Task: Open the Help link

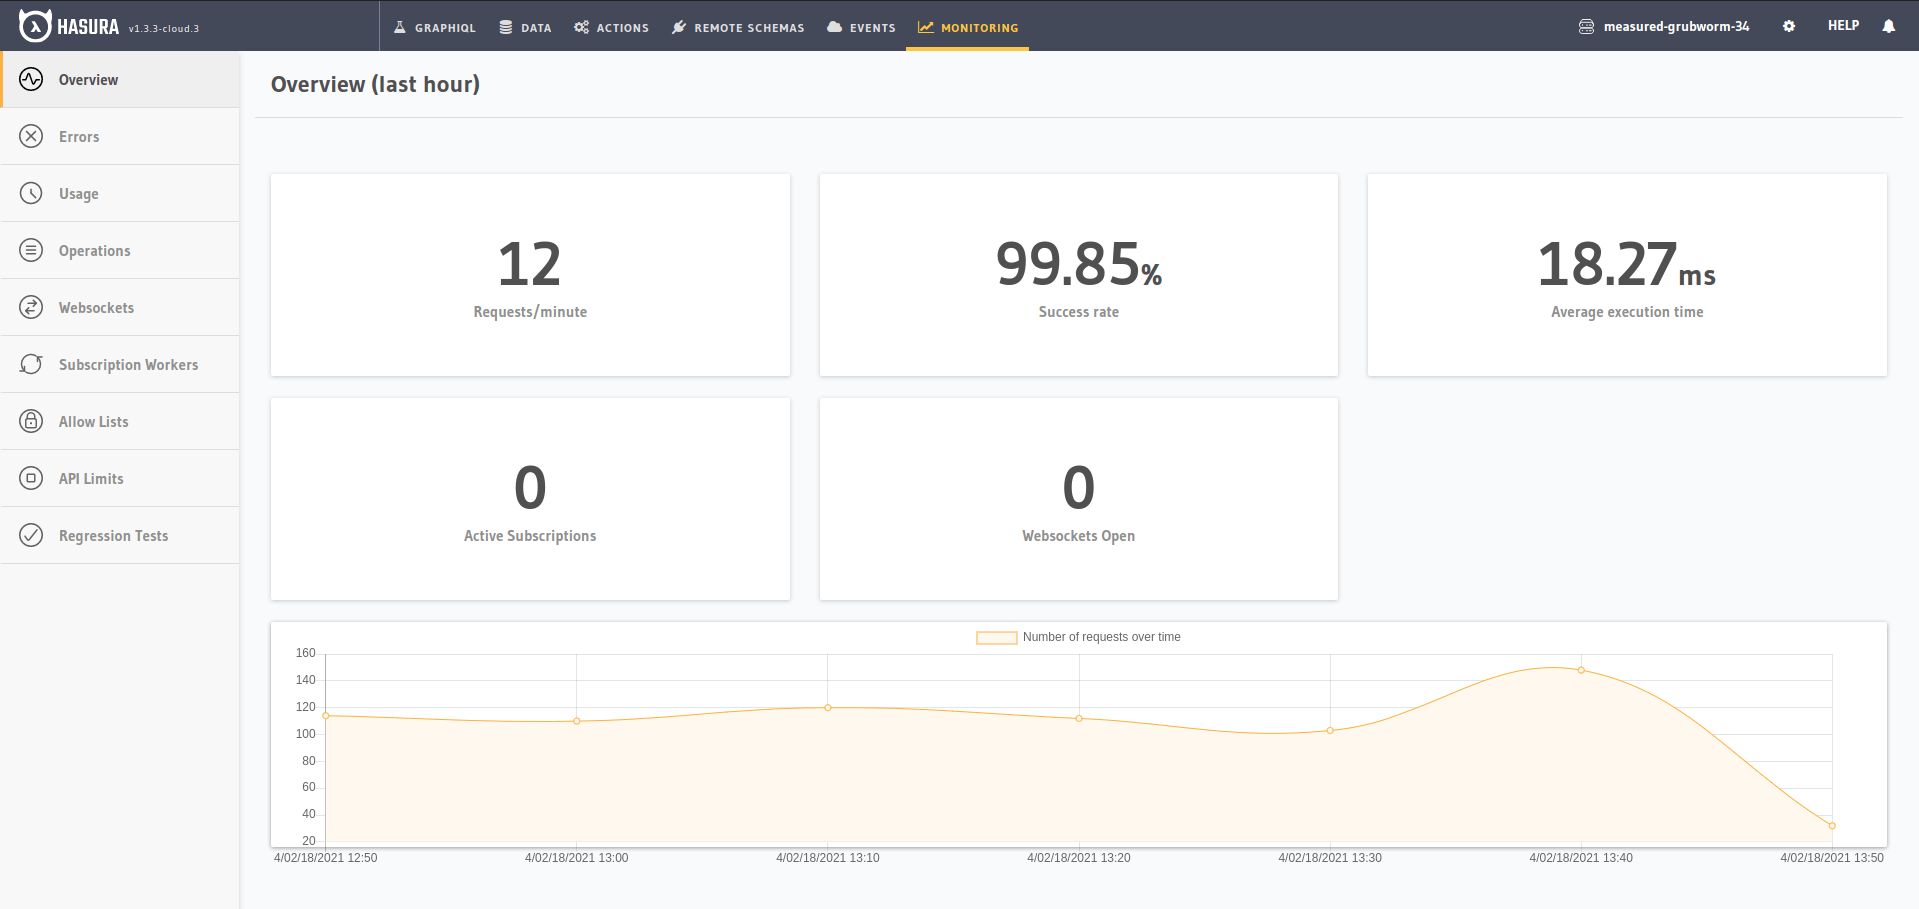Action: (1843, 26)
